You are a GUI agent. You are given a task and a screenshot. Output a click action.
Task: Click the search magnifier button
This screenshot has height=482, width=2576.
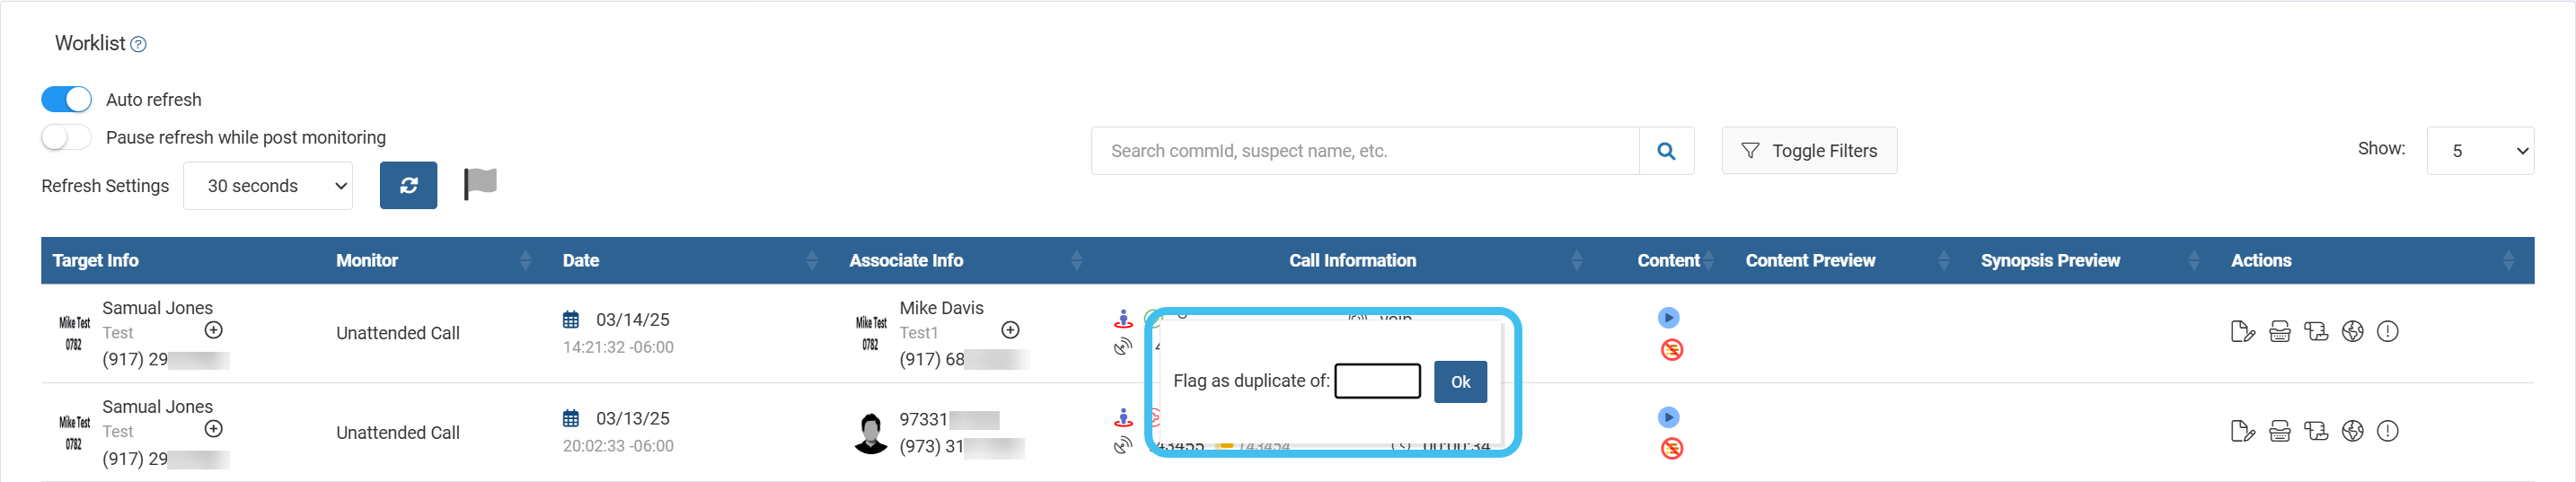(x=1666, y=151)
